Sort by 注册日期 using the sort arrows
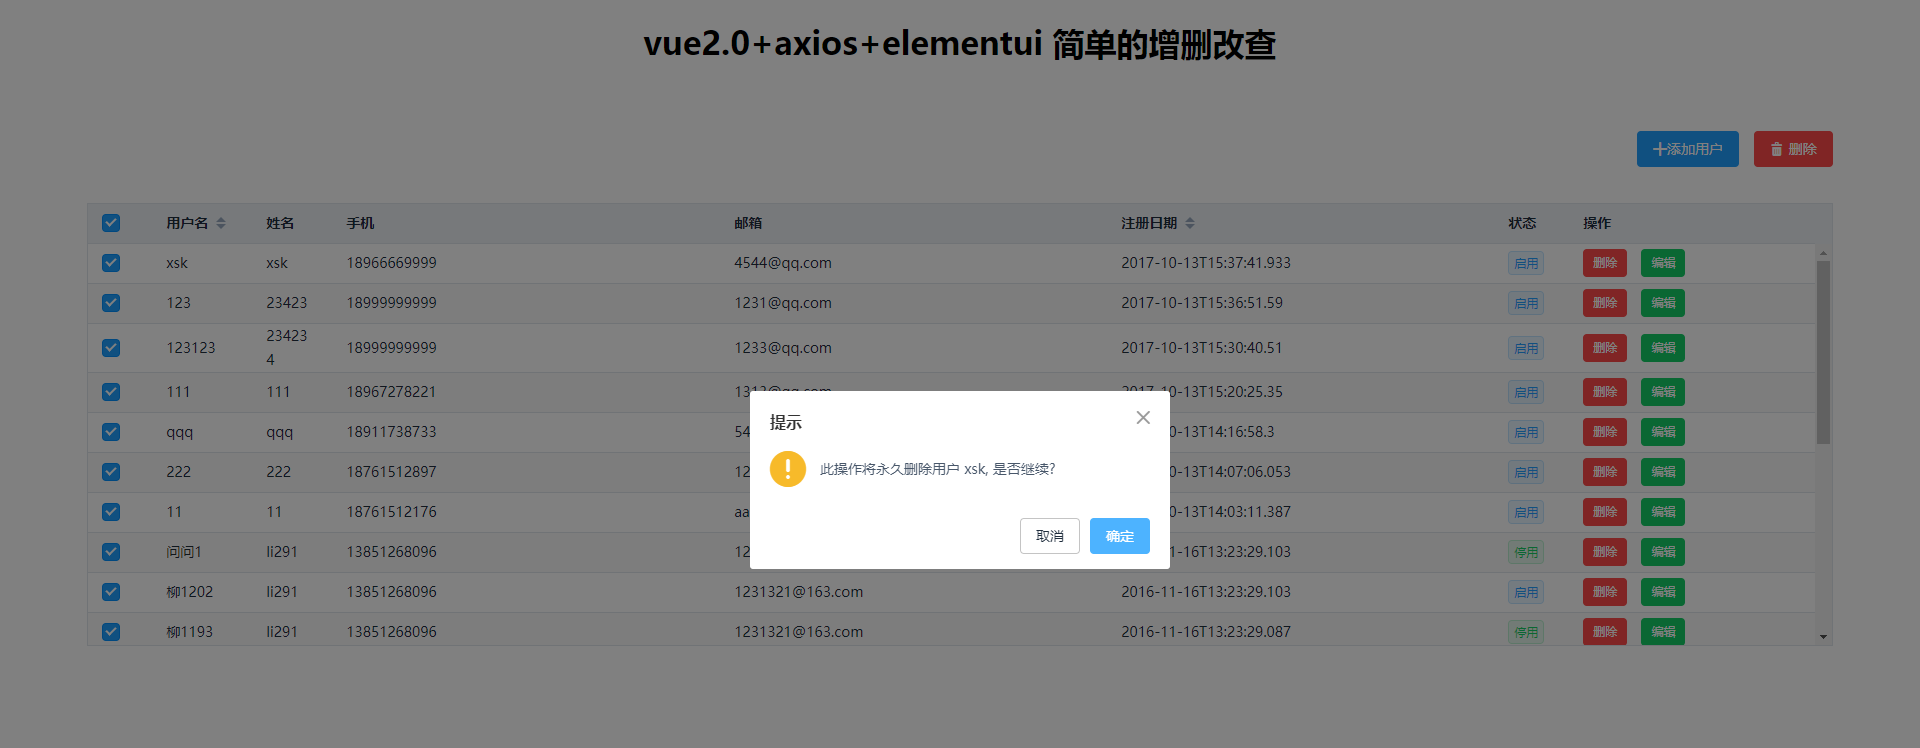Viewport: 1920px width, 748px height. 1190,223
